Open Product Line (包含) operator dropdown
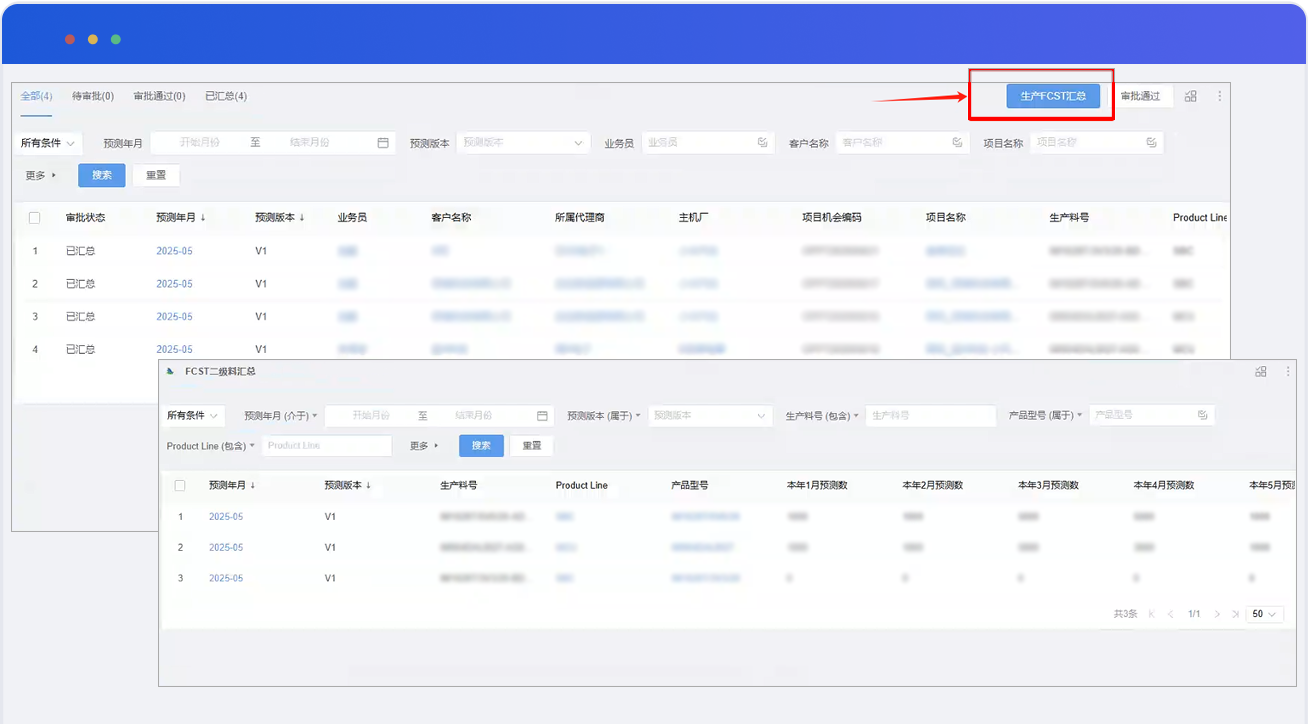The image size is (1308, 724). point(211,446)
